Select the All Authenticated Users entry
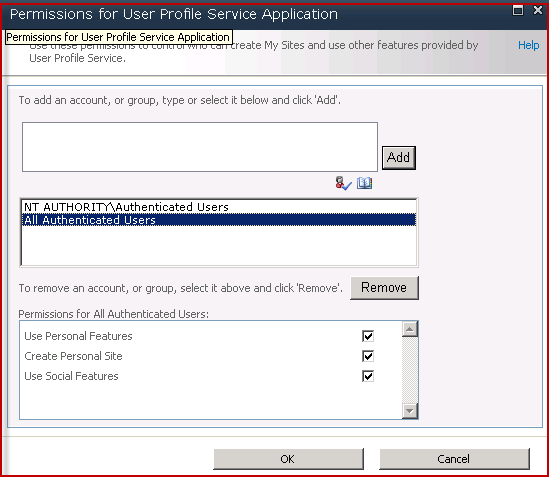The height and width of the screenshot is (477, 549). 219,220
